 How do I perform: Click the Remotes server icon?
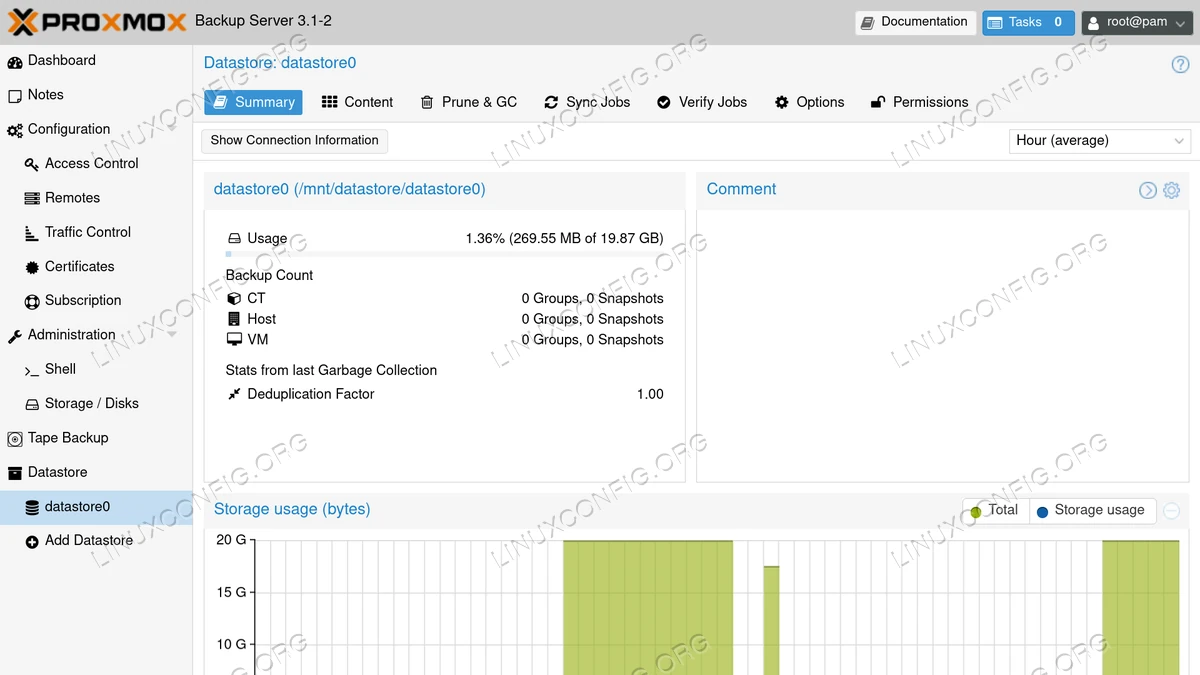pyautogui.click(x=32, y=198)
